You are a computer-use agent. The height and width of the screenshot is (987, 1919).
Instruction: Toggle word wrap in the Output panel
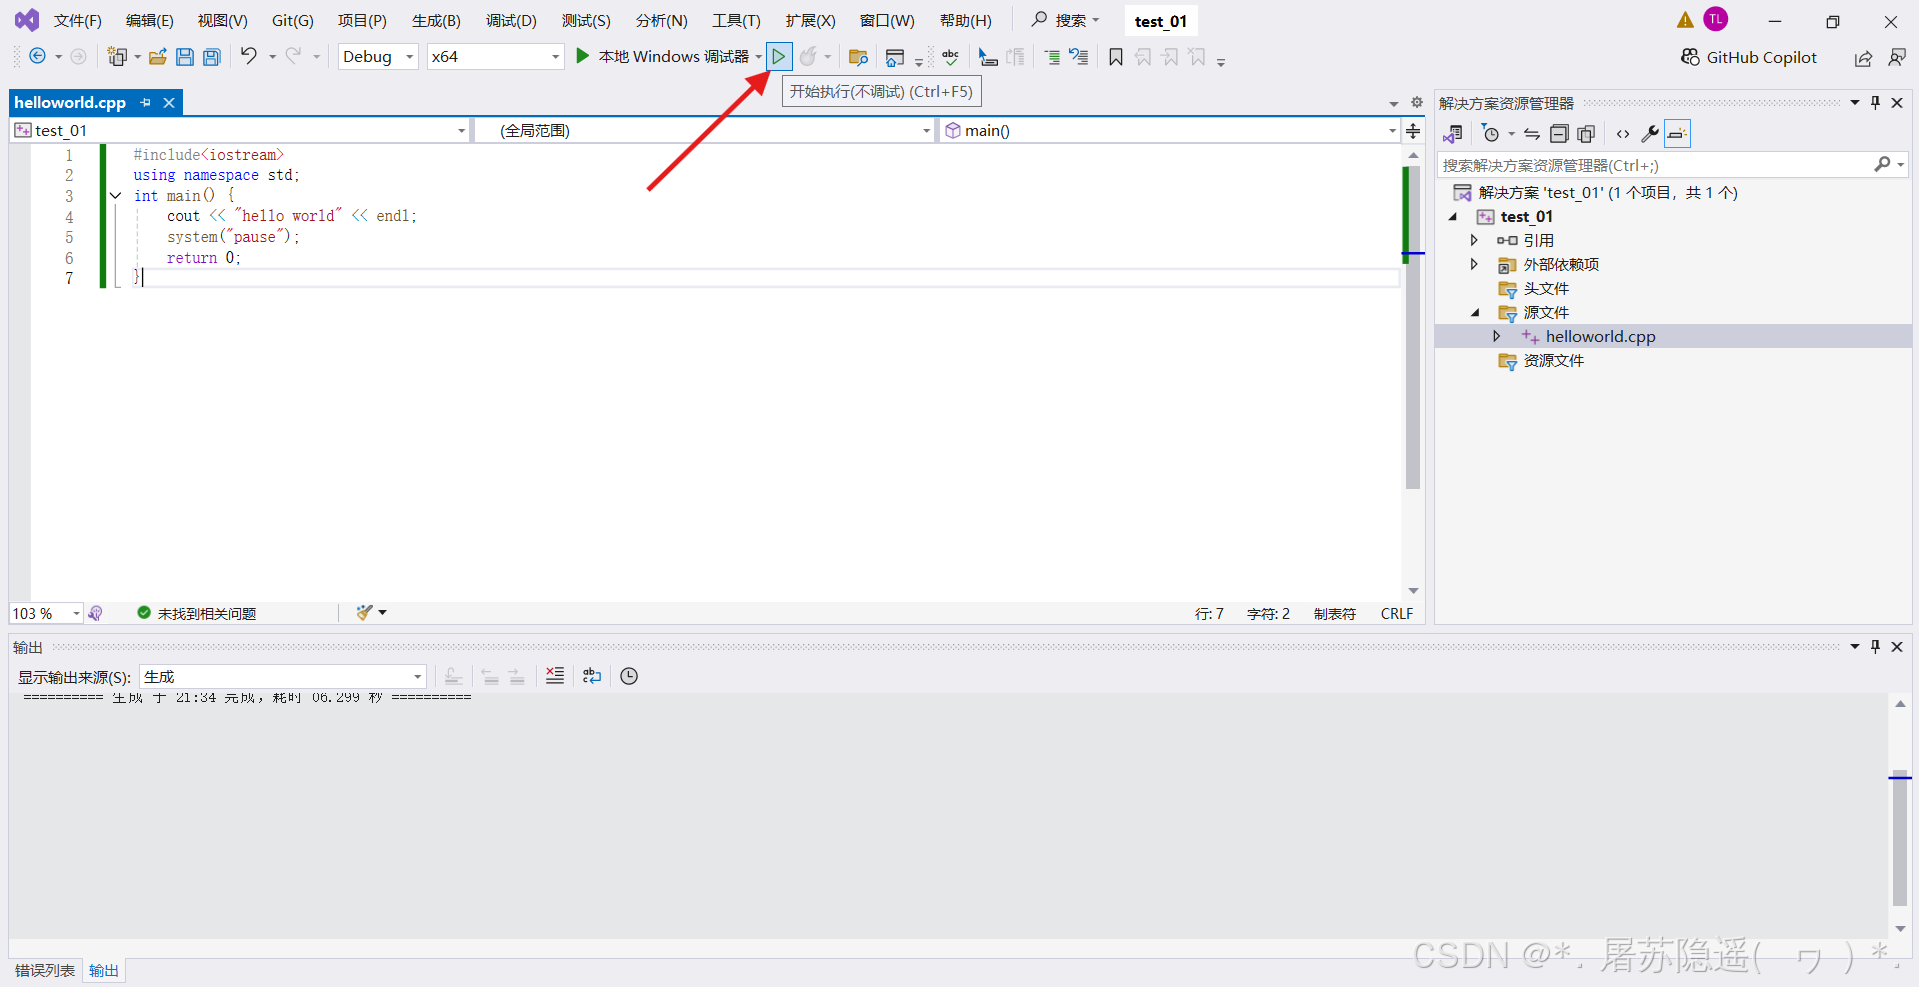click(x=592, y=676)
